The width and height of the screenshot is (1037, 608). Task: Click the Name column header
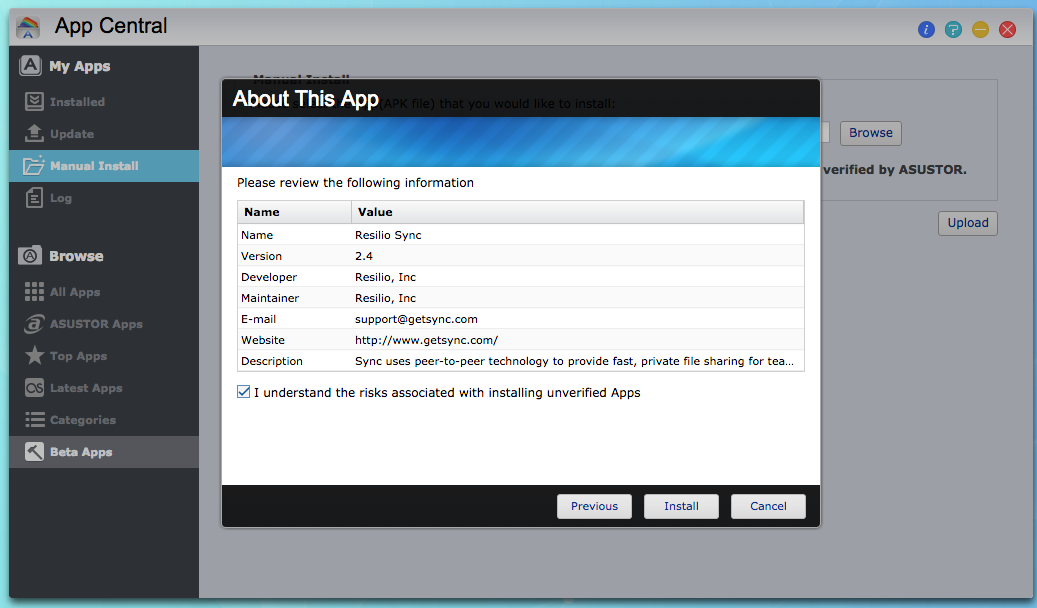294,212
